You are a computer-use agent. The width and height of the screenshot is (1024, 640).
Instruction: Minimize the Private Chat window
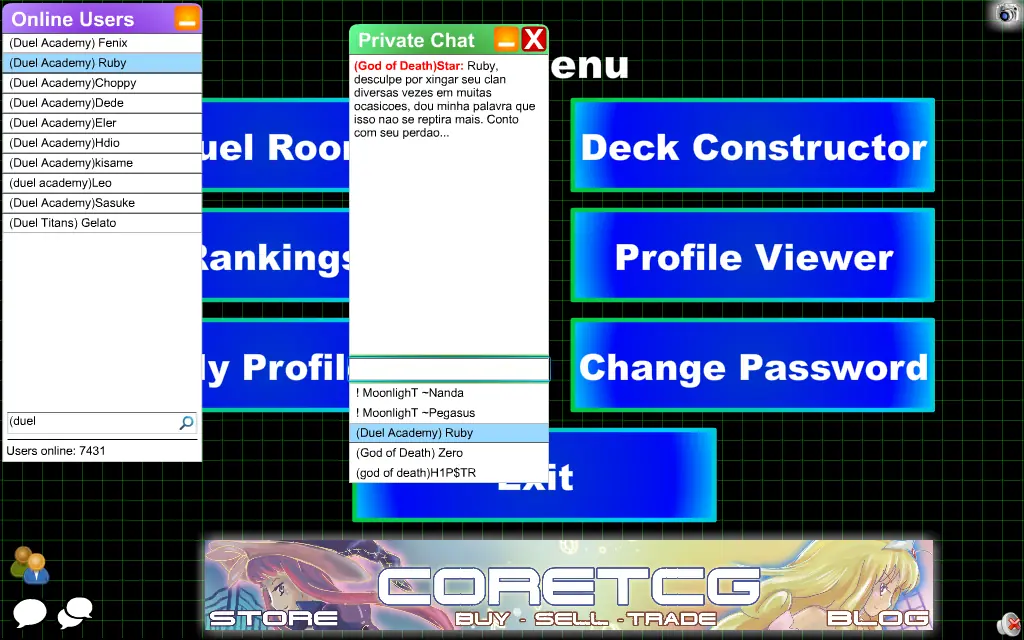pos(506,40)
